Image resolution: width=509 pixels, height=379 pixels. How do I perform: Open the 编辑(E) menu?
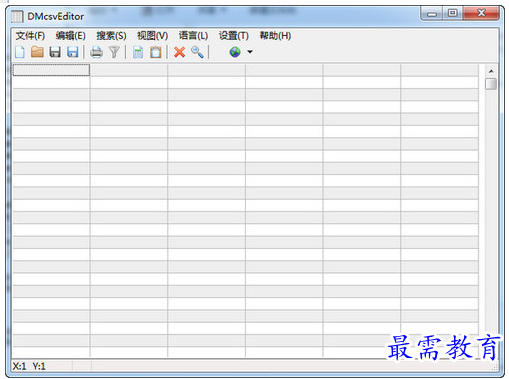[x=71, y=35]
